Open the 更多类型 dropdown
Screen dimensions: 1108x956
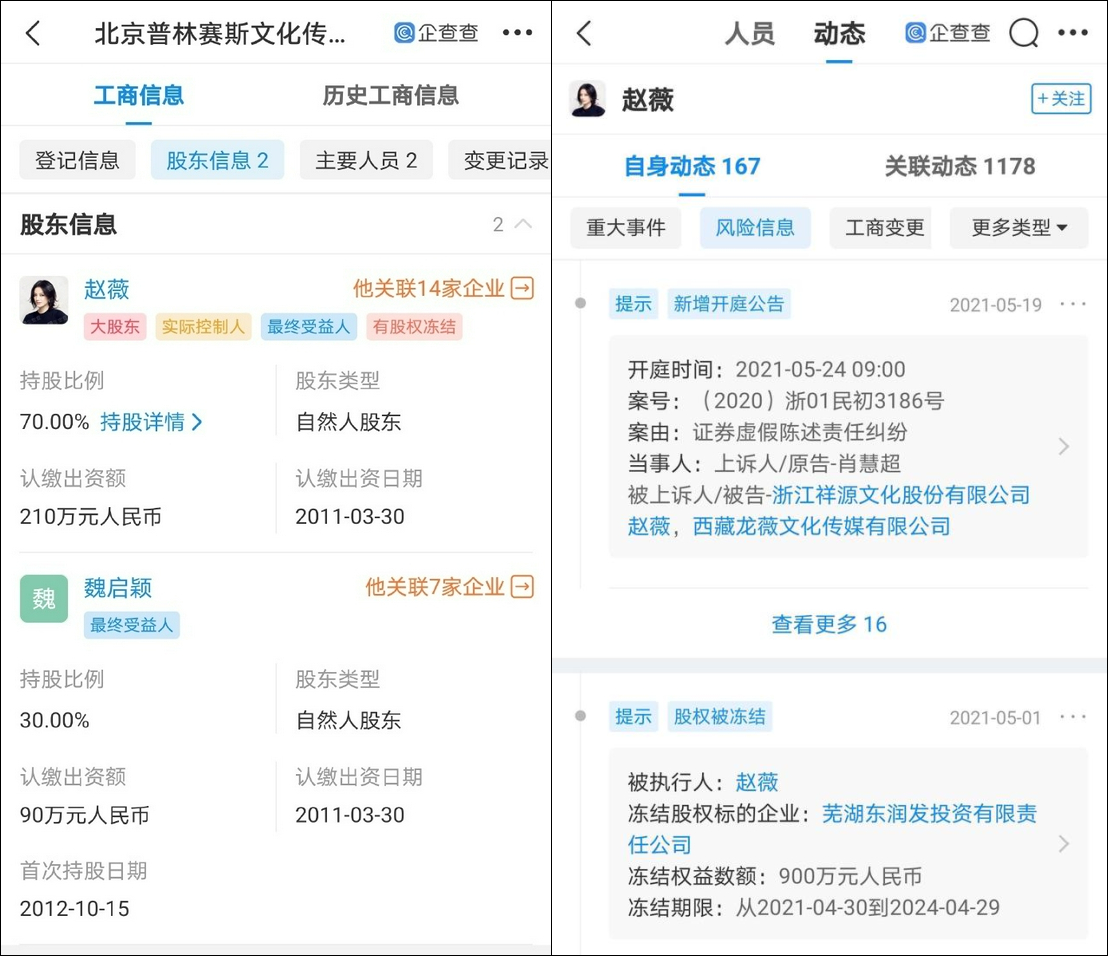(1019, 227)
